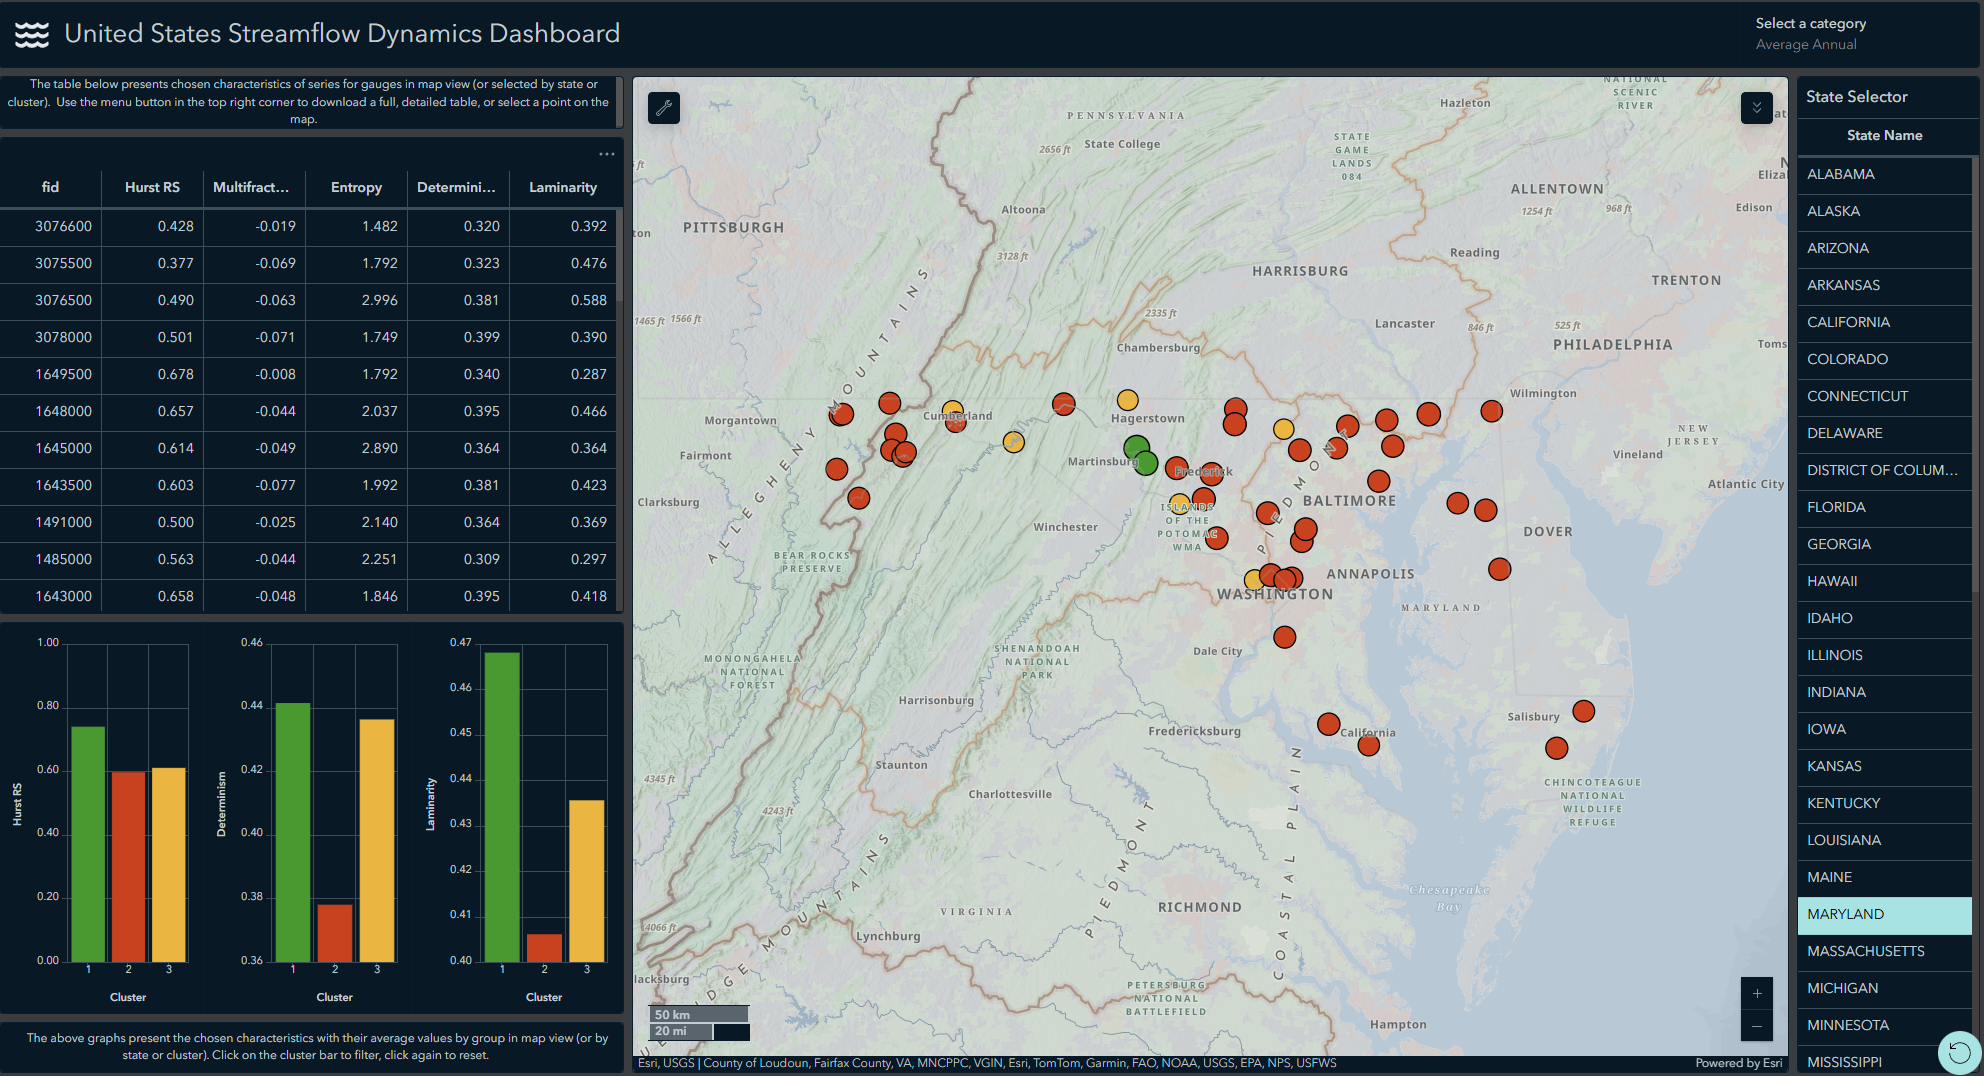Open the Select a category dropdown
Screen dimensions: 1984x1076
point(1810,34)
